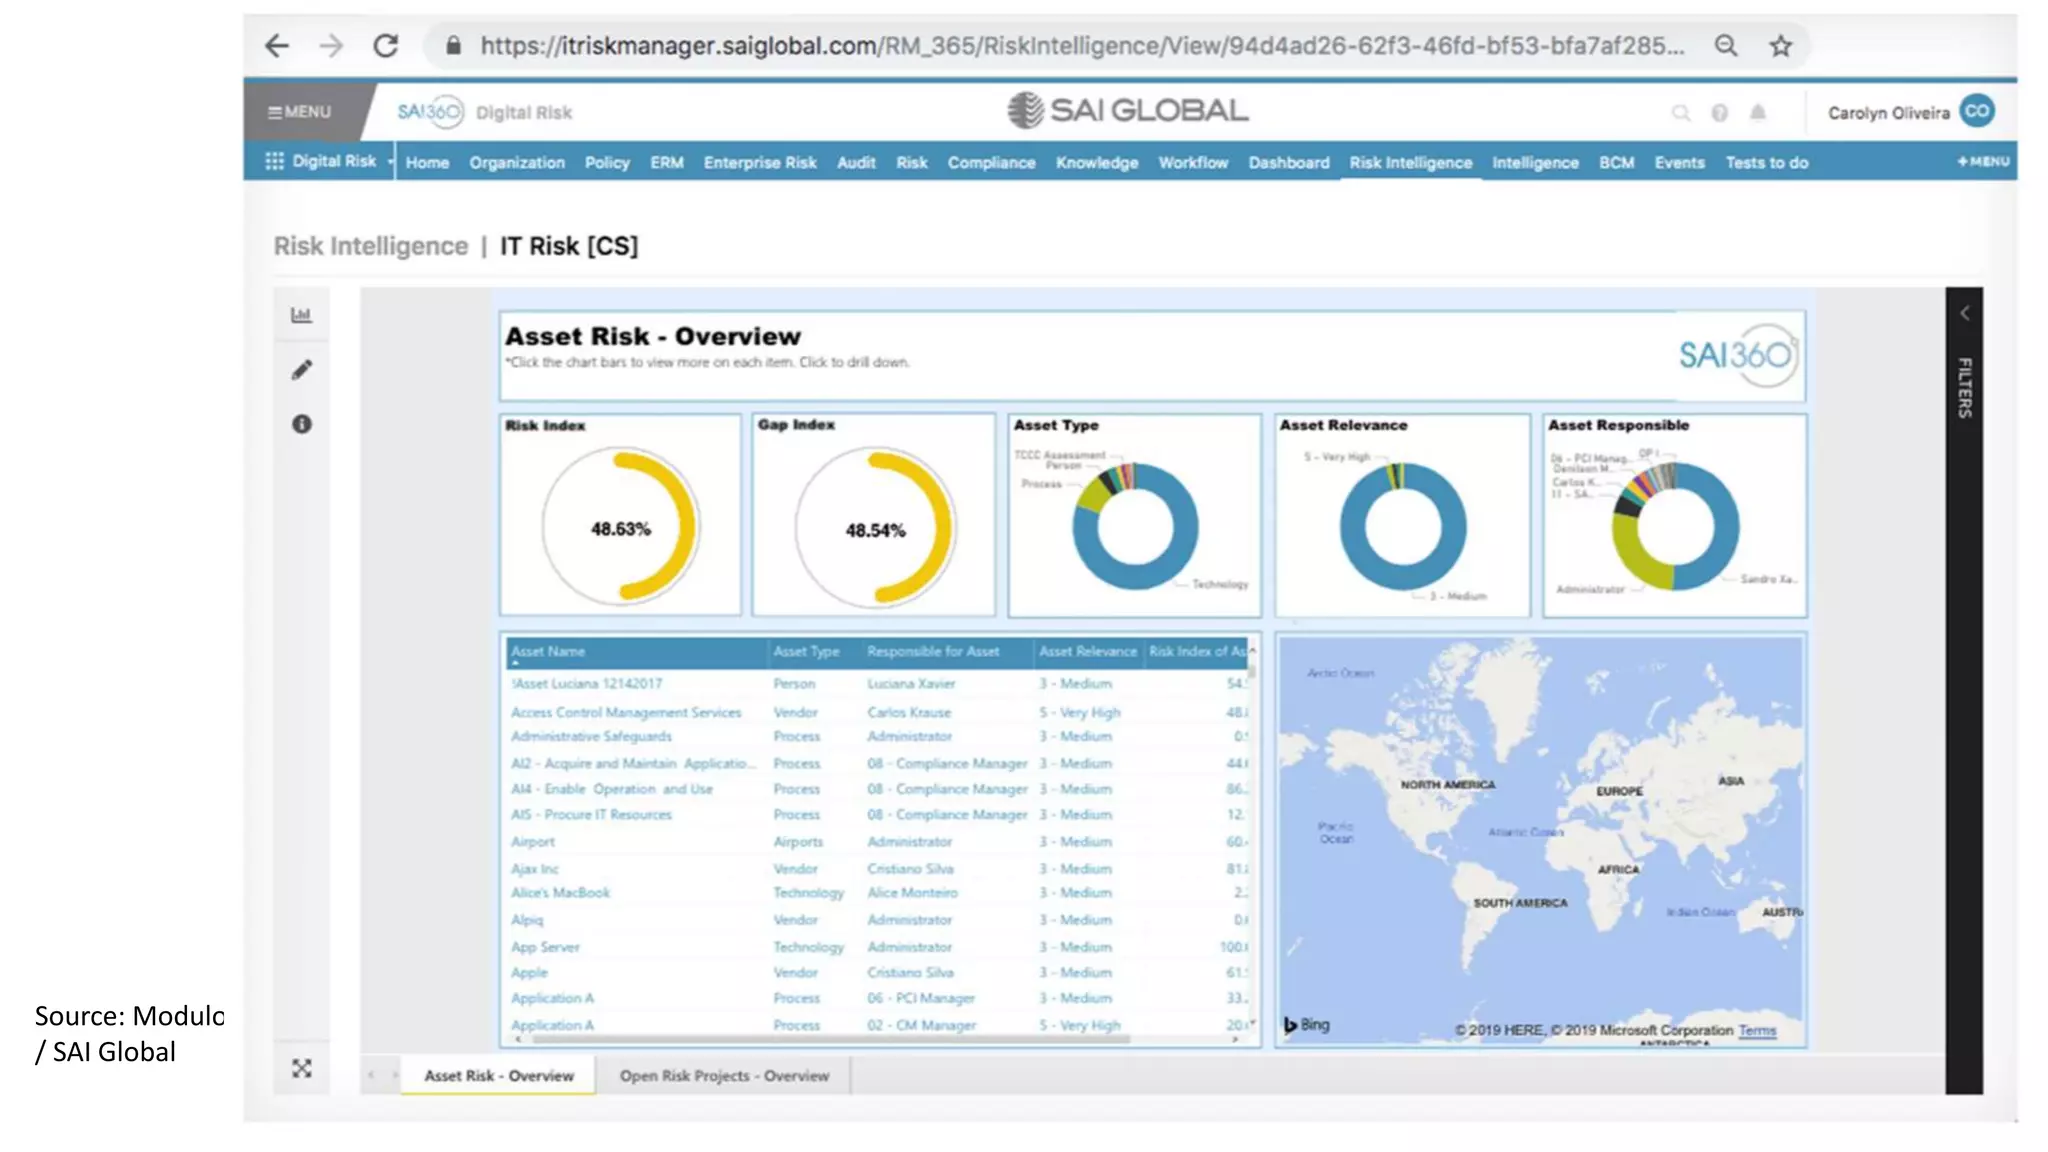Open the Compliance menu item
2048x1152 pixels.
[x=991, y=162]
